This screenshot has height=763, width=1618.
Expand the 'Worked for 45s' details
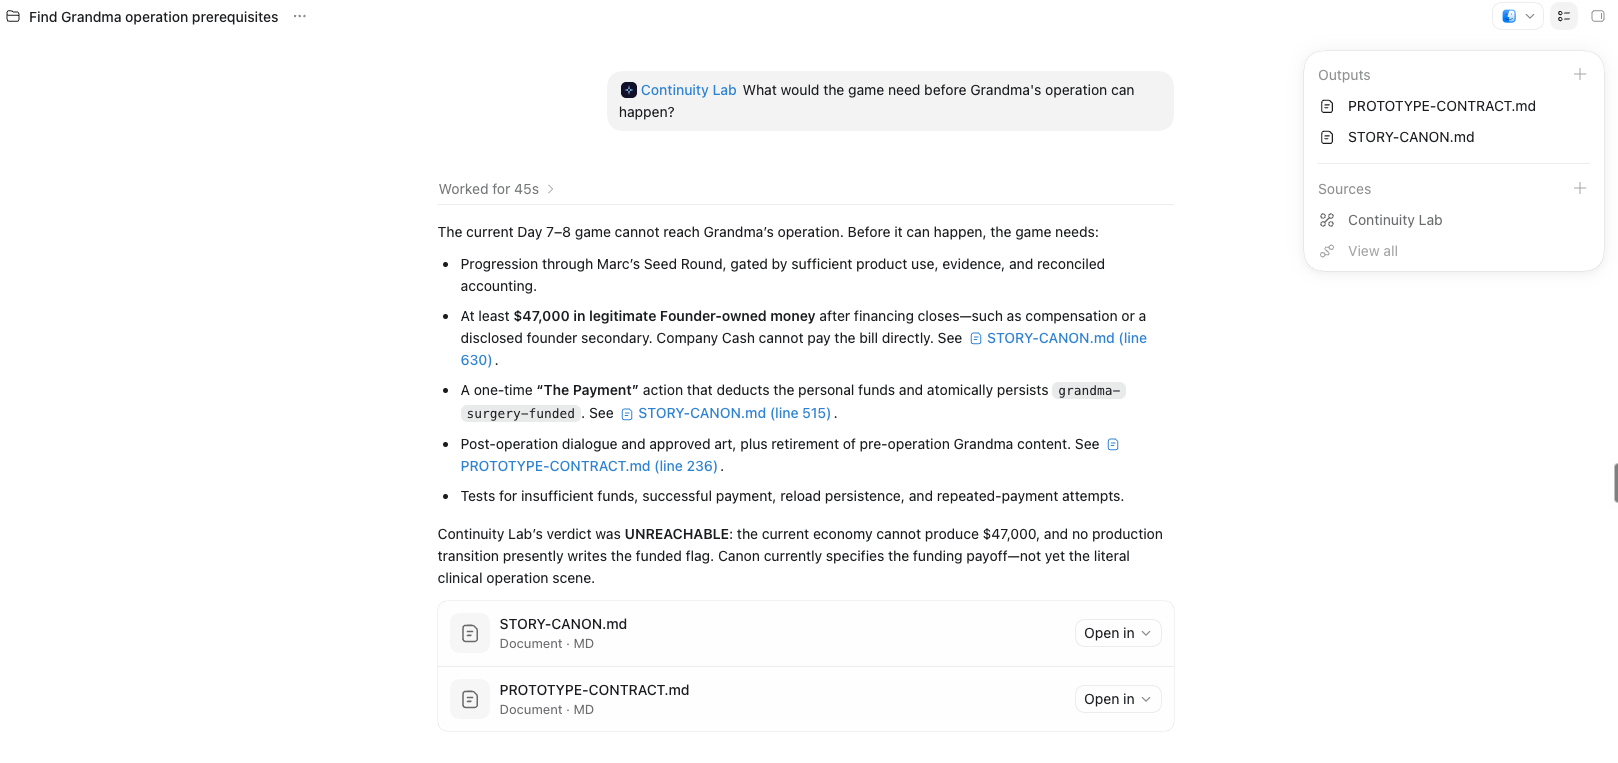coord(496,189)
